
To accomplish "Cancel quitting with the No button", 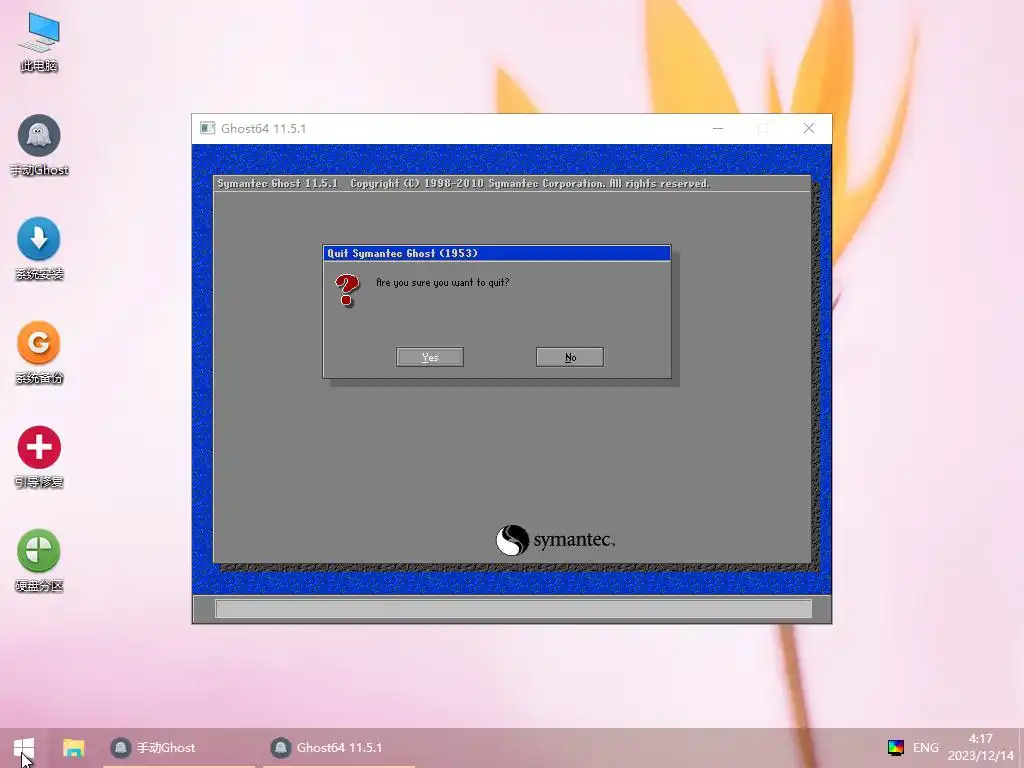I will click(x=570, y=357).
